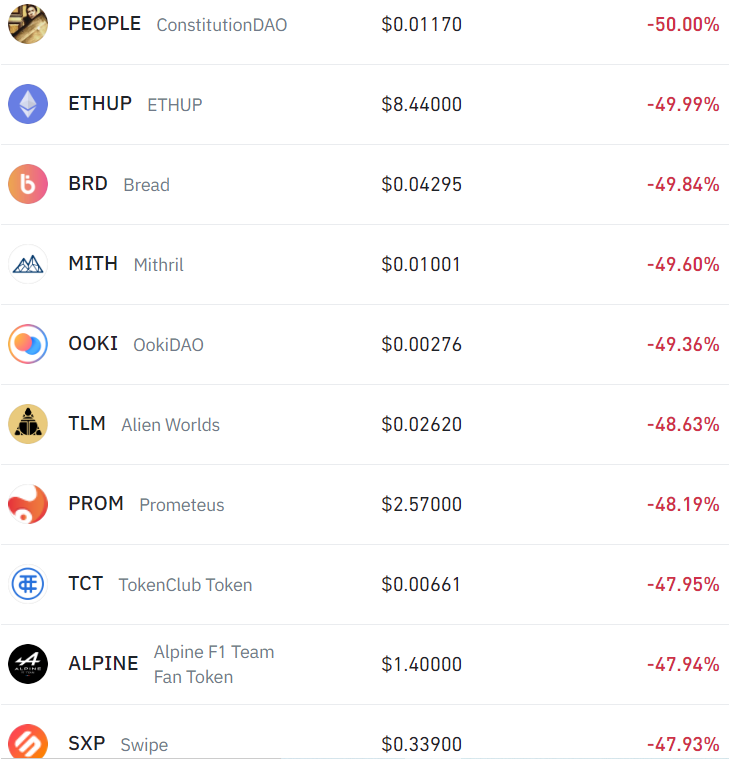Click the SXP Swipe logo icon

28,742
